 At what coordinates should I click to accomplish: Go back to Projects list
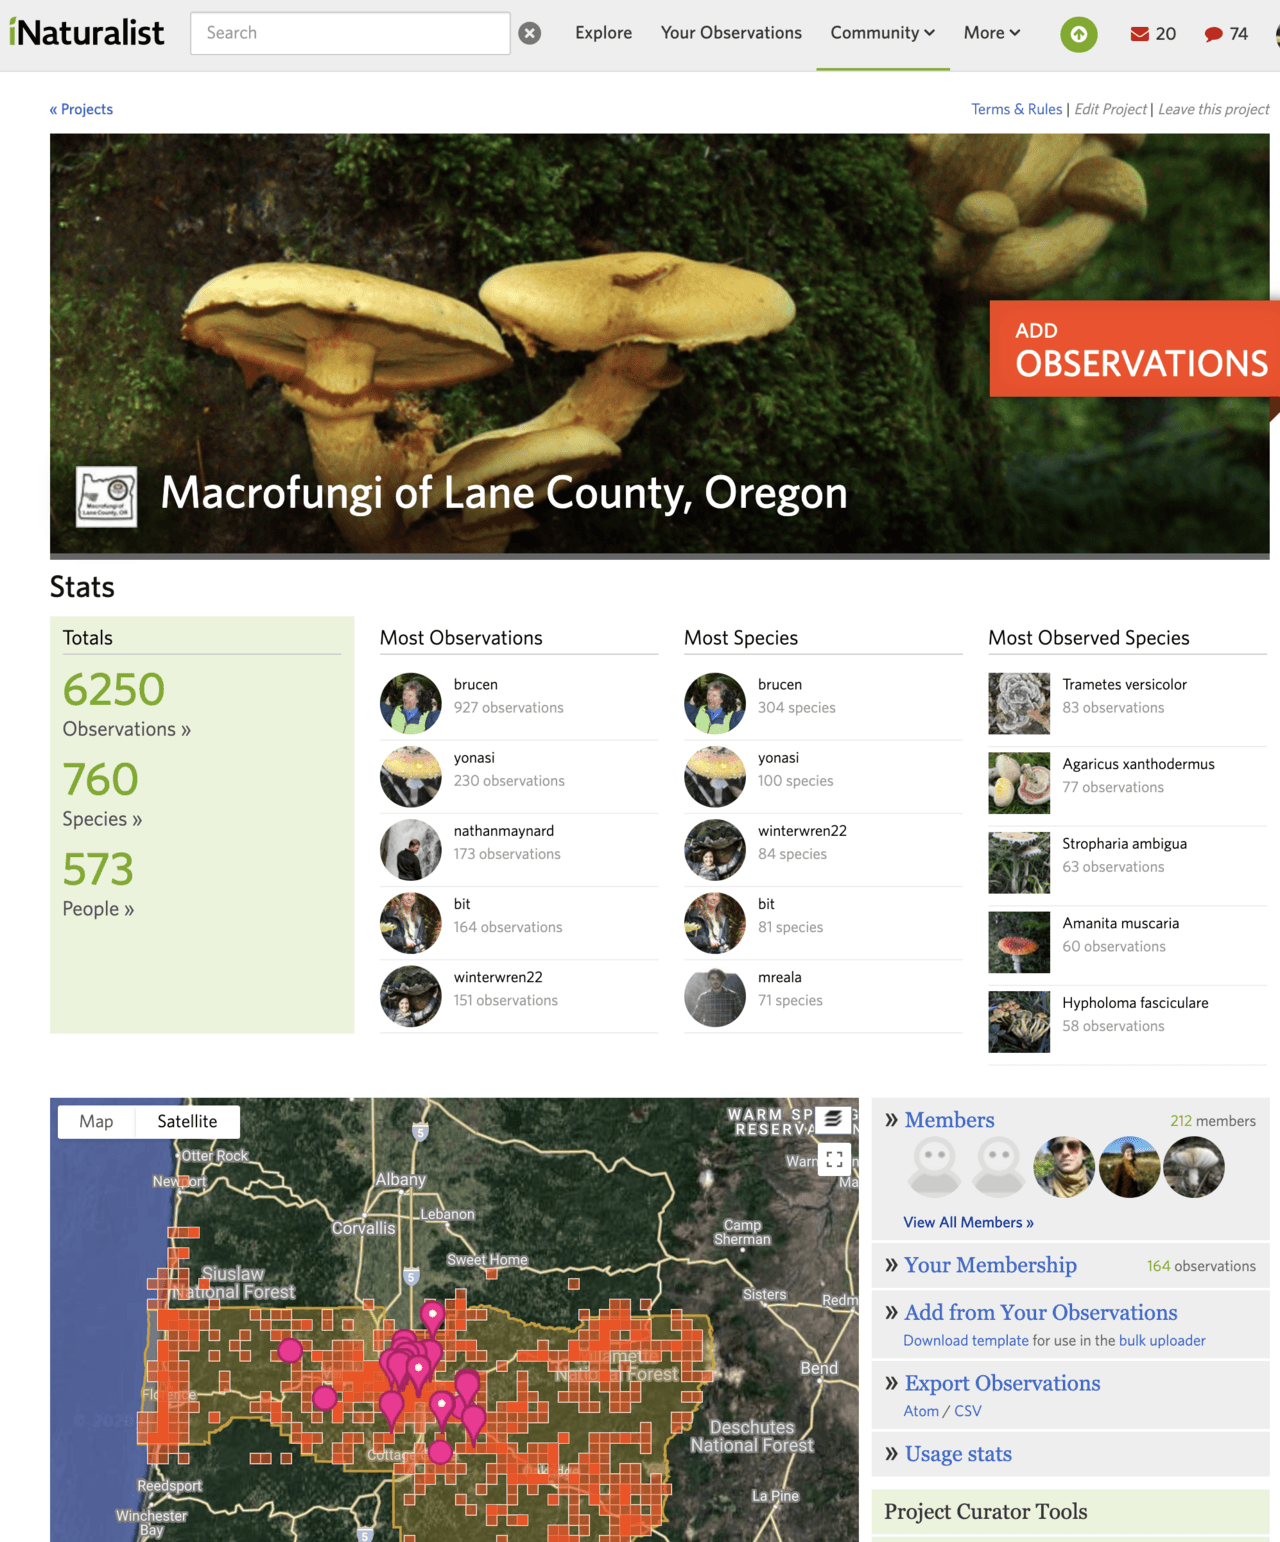81,109
